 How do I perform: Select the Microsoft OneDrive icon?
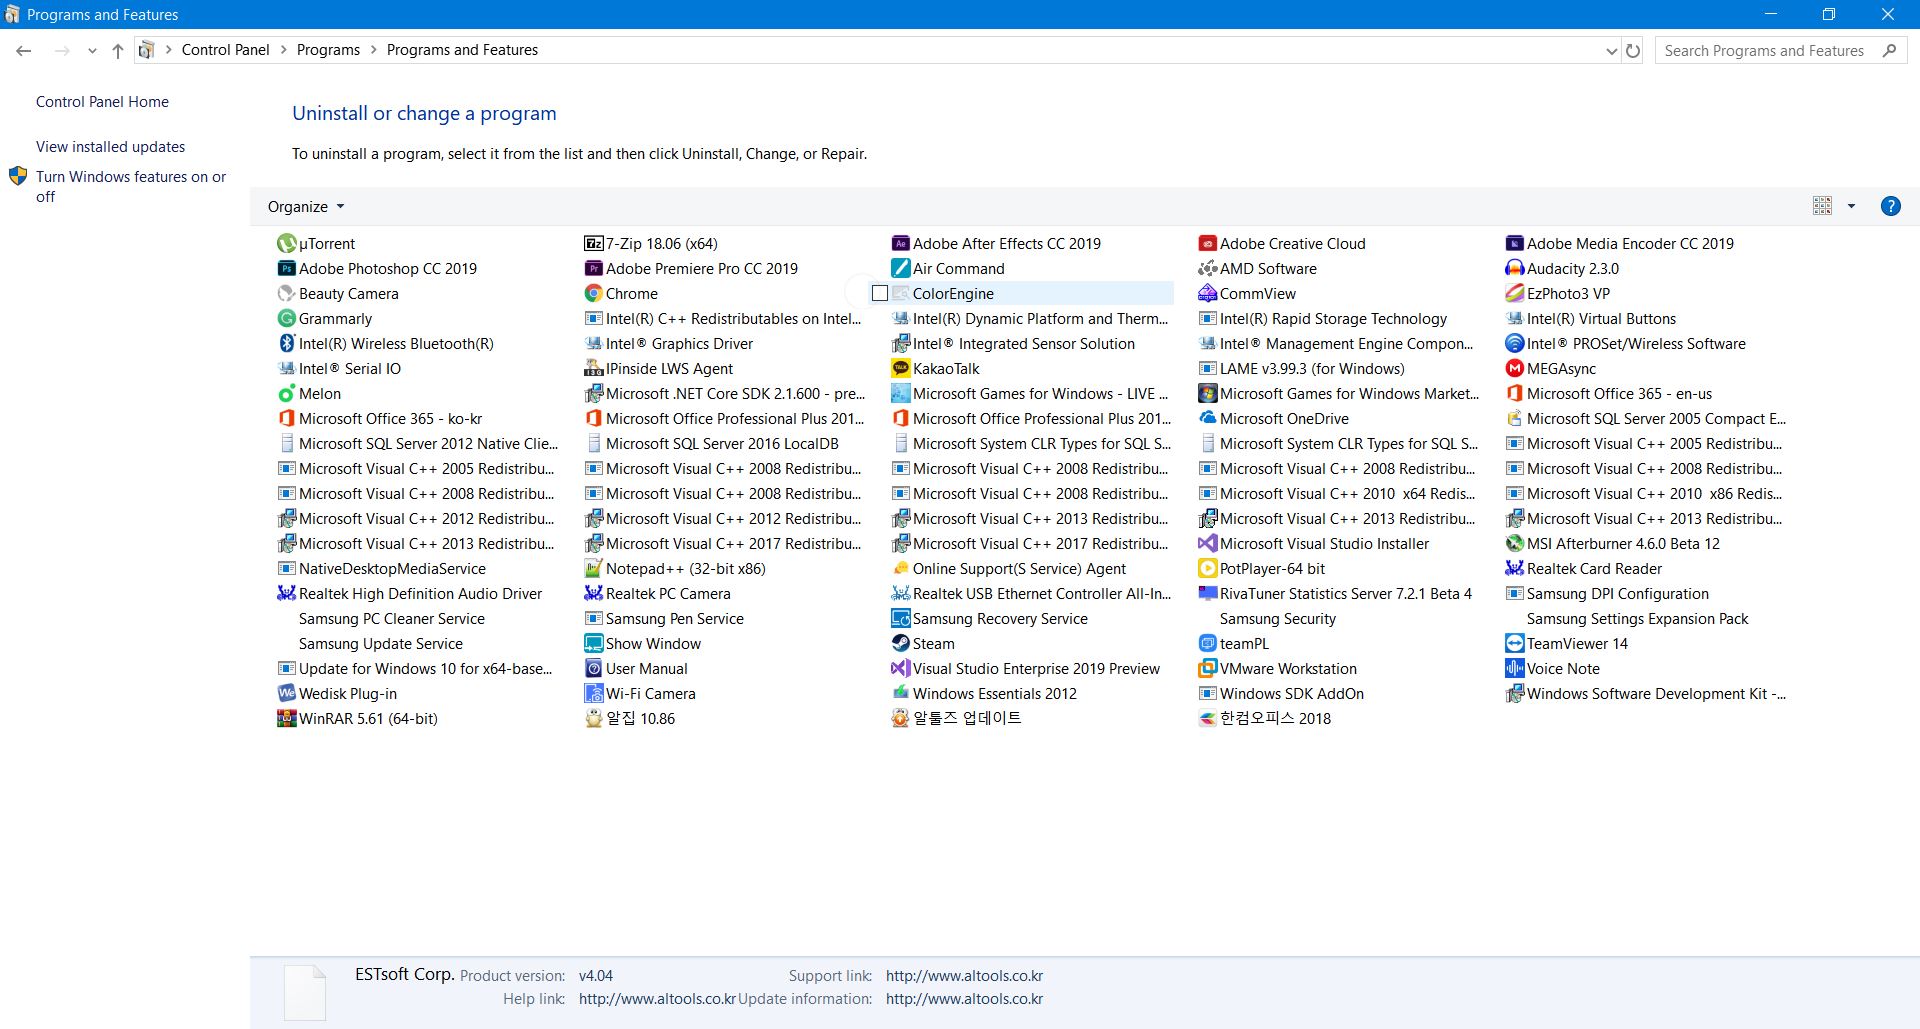(1208, 418)
